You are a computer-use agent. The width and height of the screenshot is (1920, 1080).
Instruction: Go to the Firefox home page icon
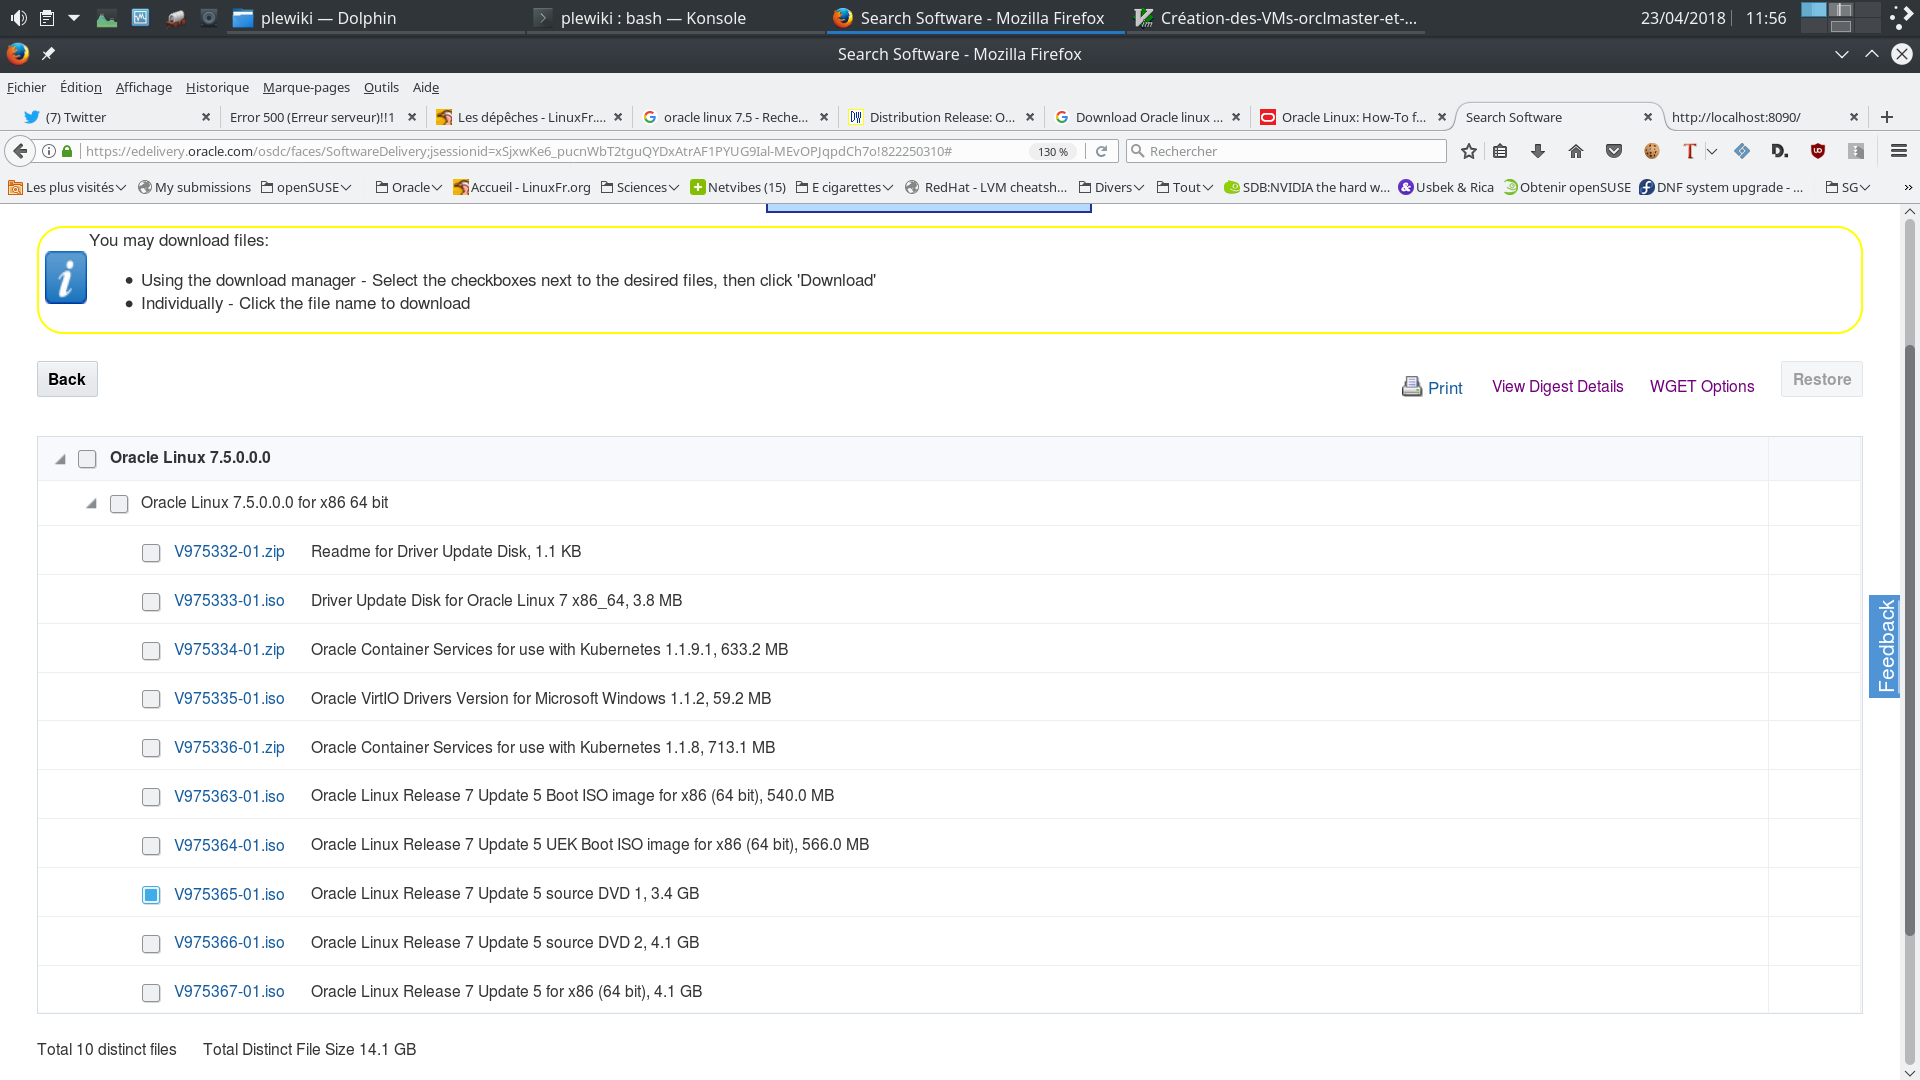click(1576, 151)
